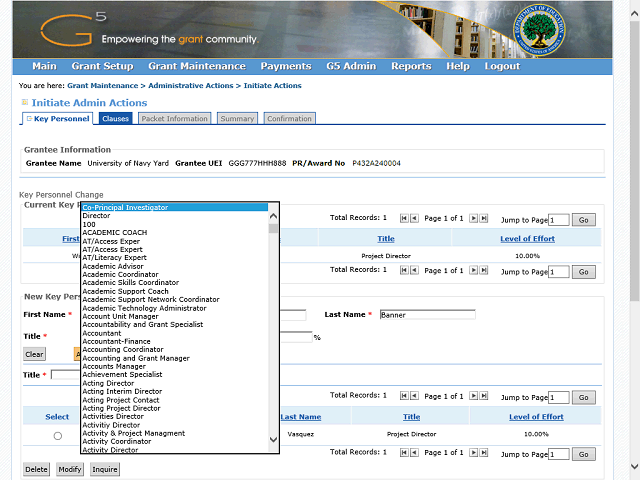
Task: Select the radio button for Vasquez row
Action: pos(57,435)
